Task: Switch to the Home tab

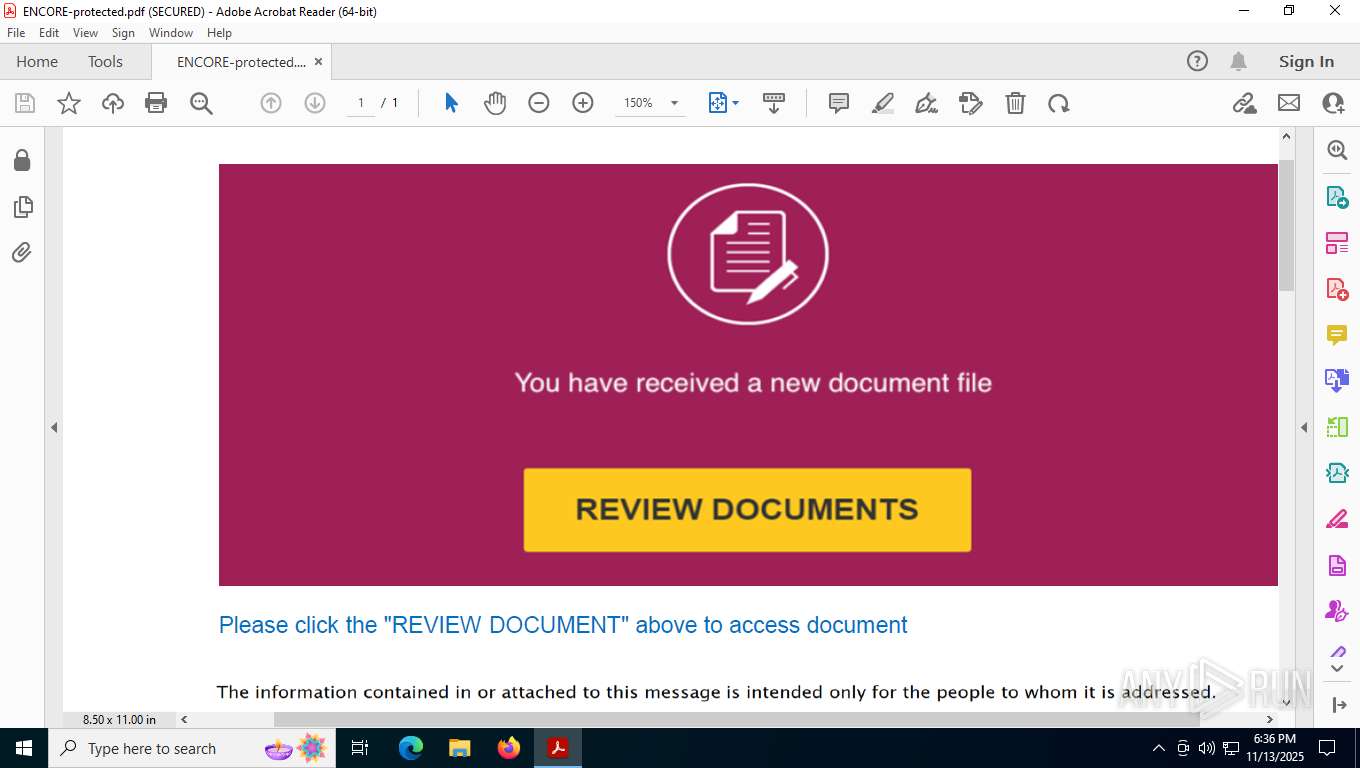Action: (37, 61)
